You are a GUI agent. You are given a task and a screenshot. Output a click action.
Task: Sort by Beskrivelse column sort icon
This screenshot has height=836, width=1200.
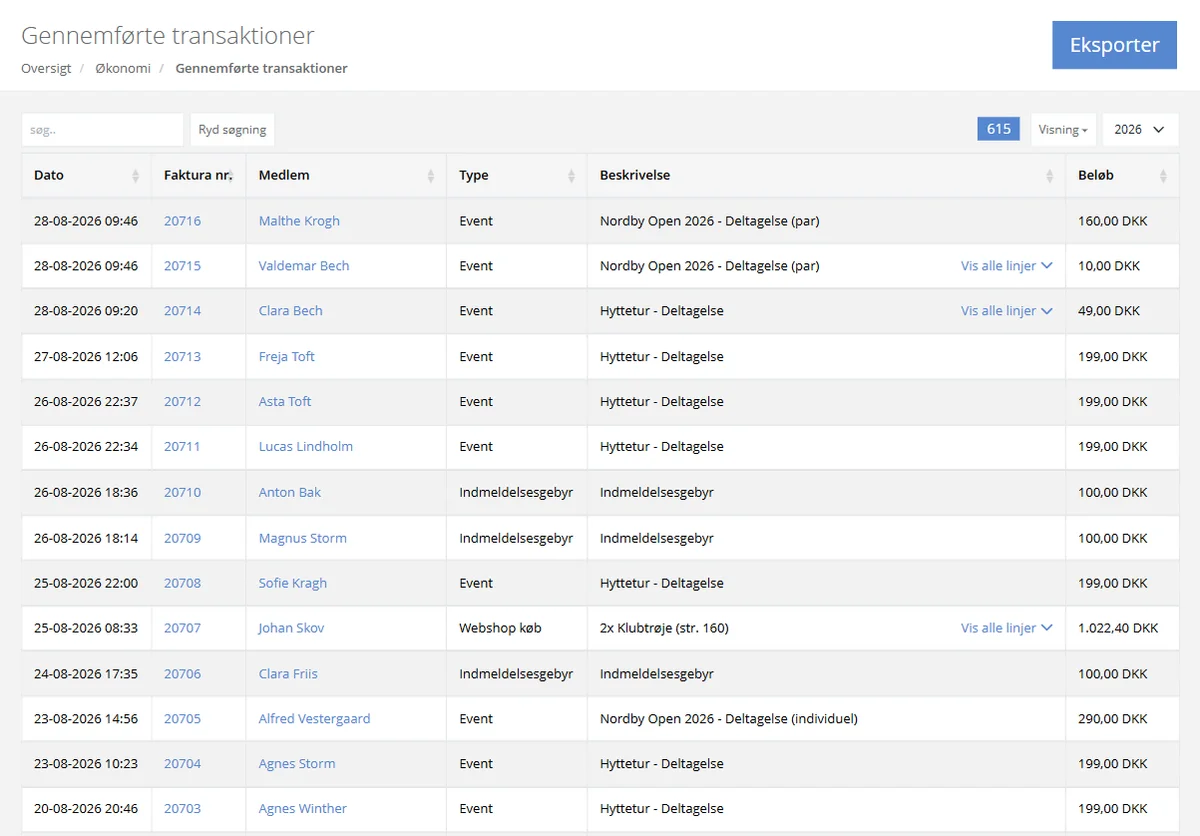[x=1050, y=176]
